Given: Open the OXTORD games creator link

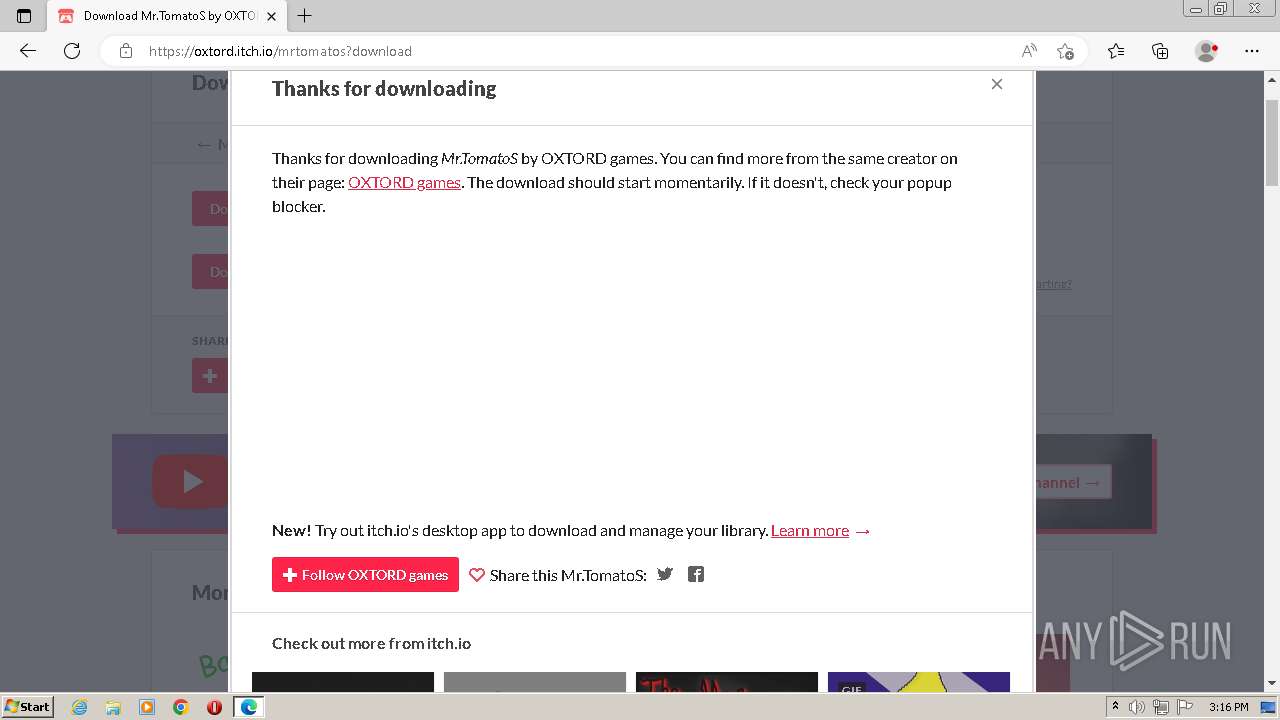Looking at the screenshot, I should pos(404,182).
